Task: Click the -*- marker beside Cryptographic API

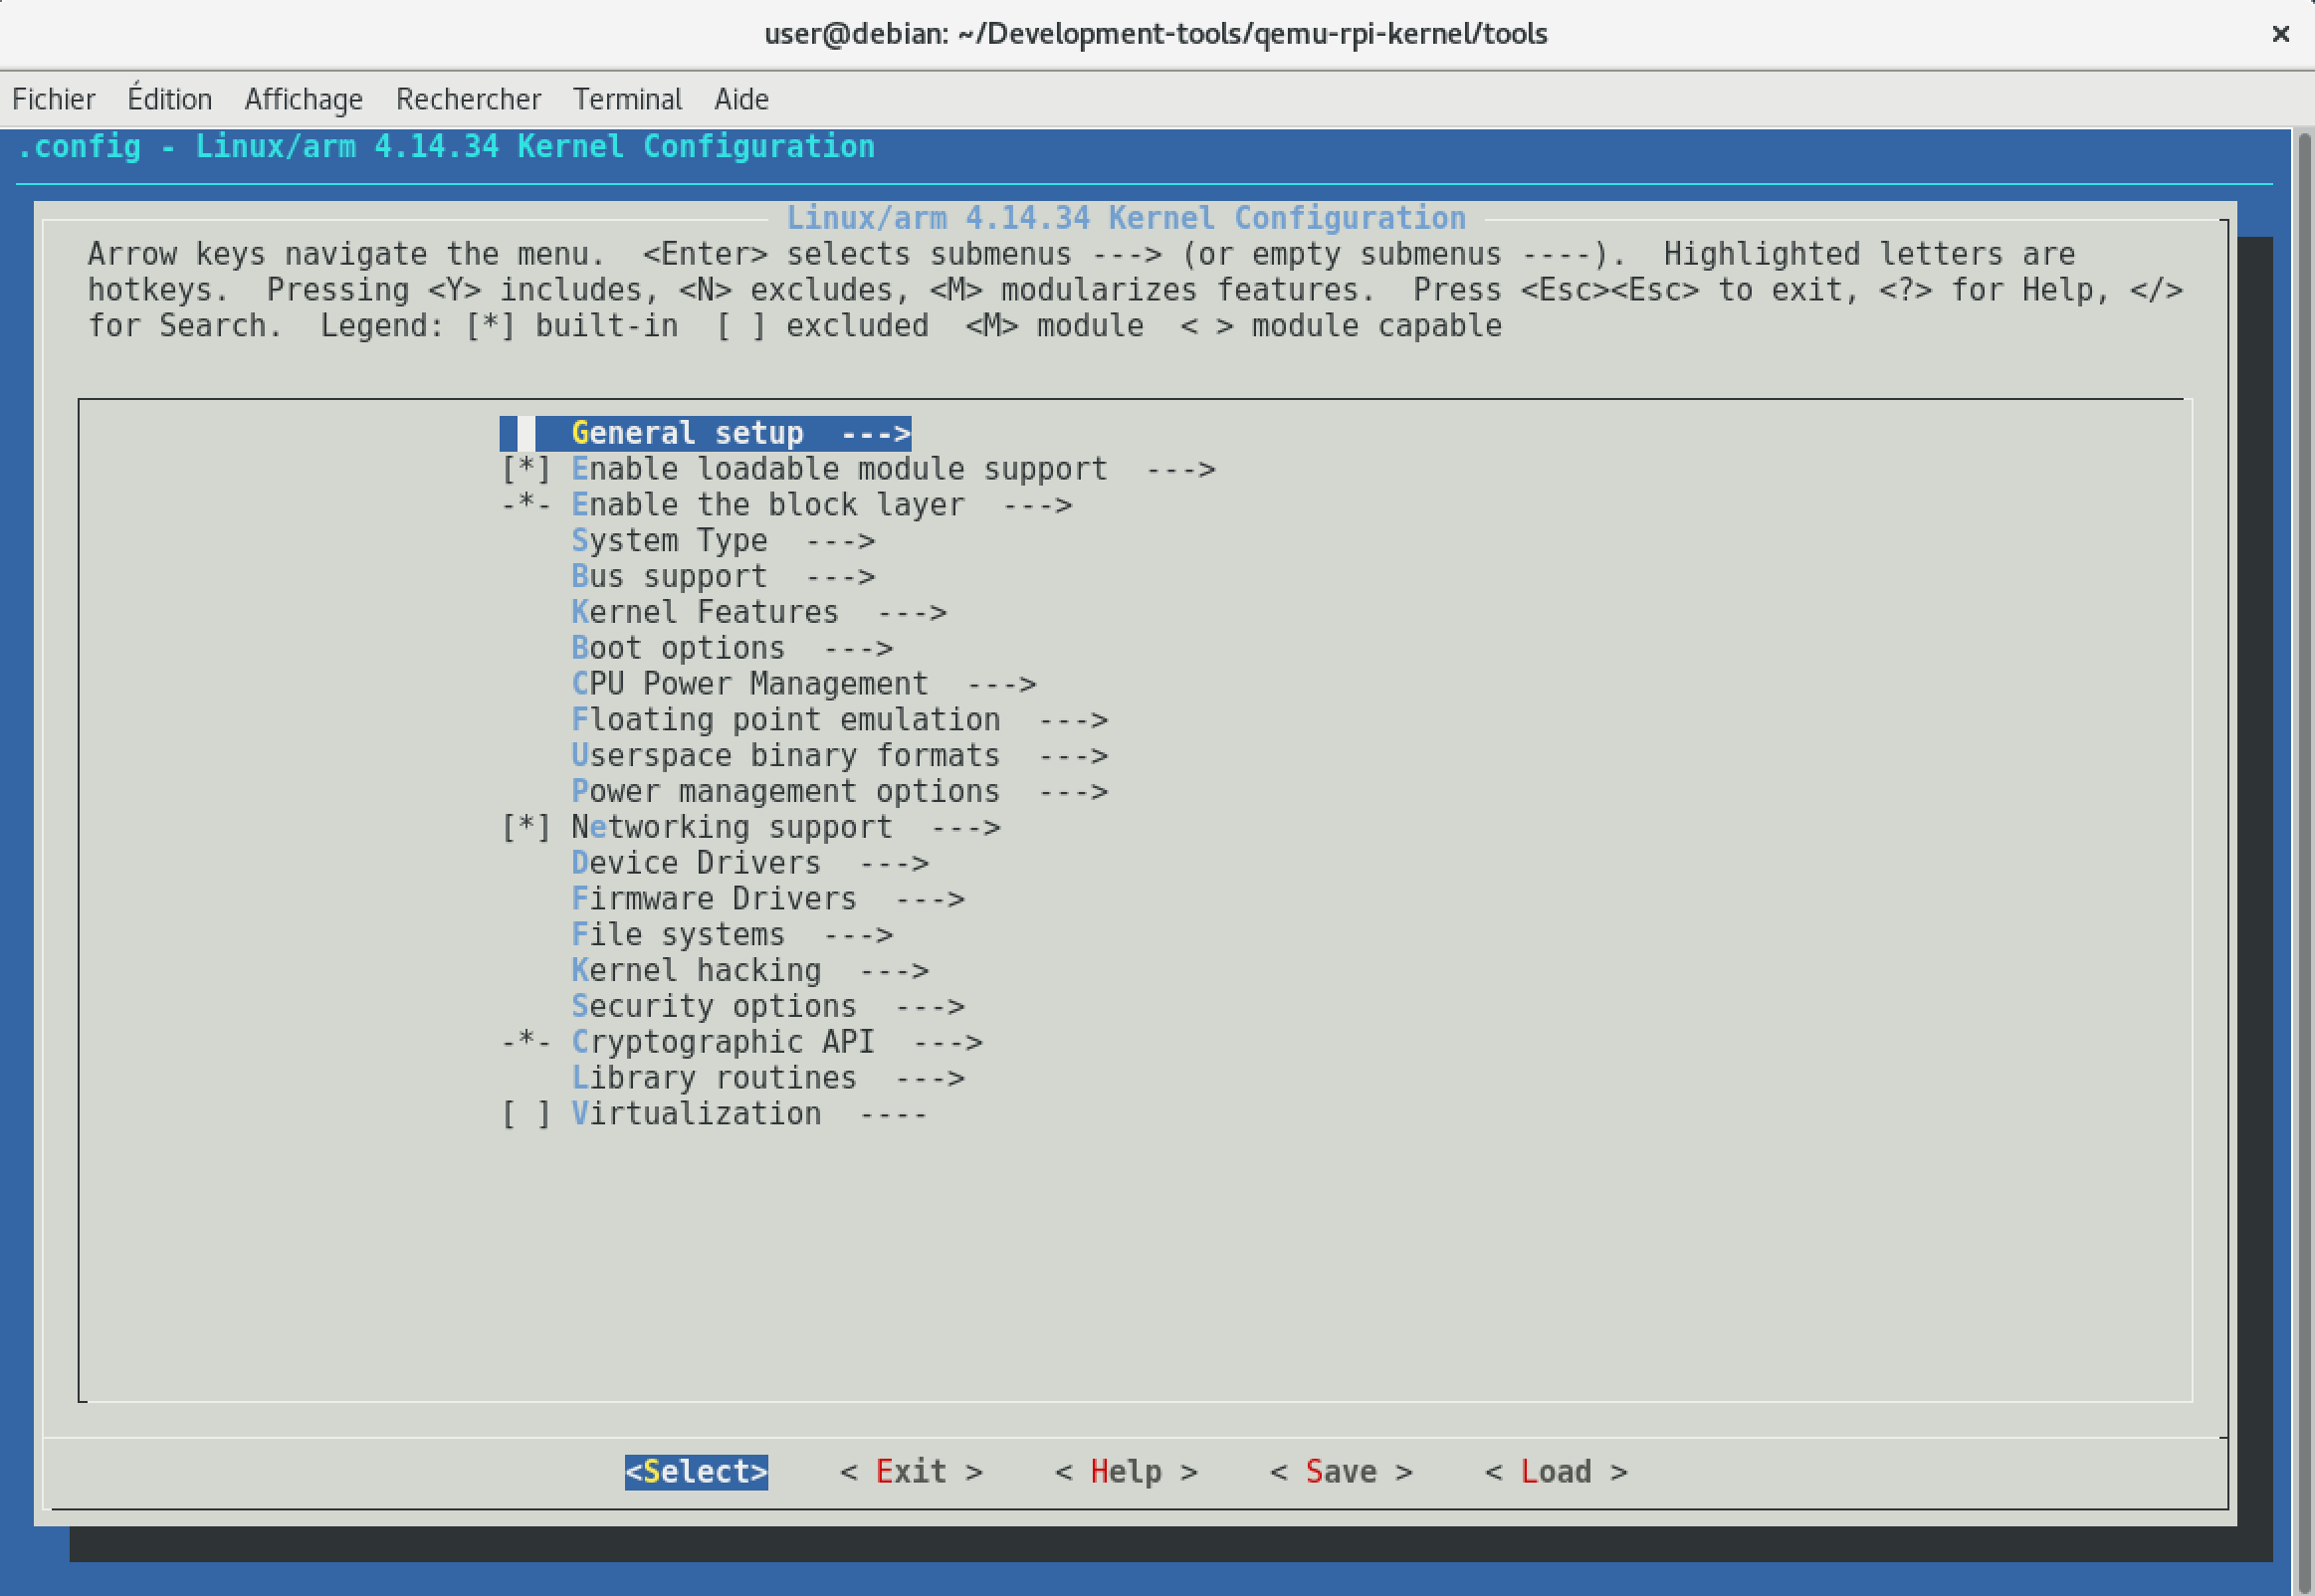Action: point(526,1042)
